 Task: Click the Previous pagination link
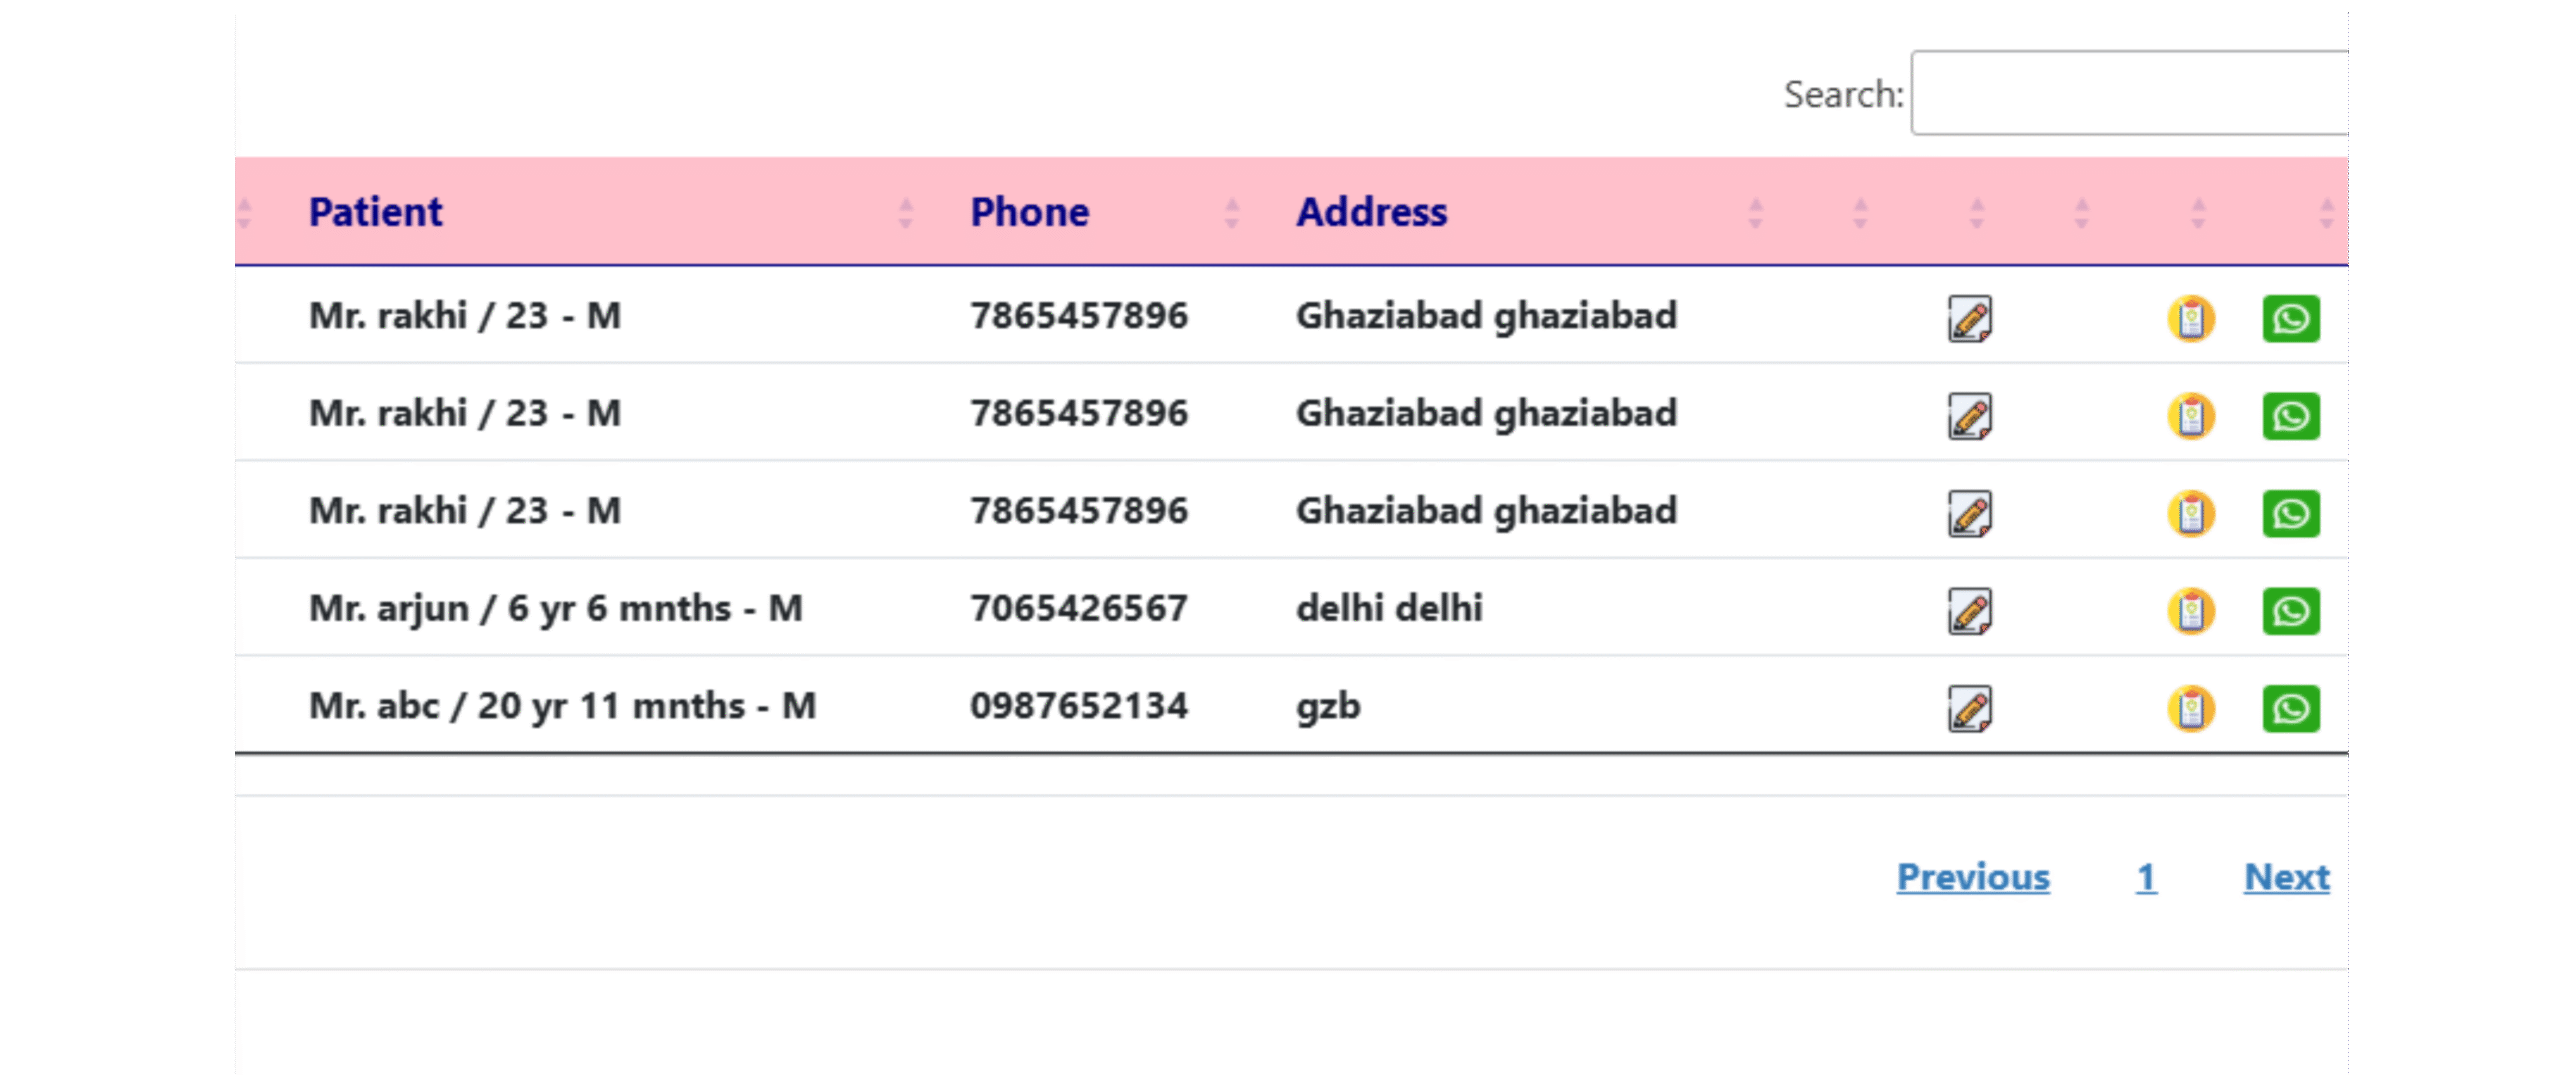[x=1973, y=877]
